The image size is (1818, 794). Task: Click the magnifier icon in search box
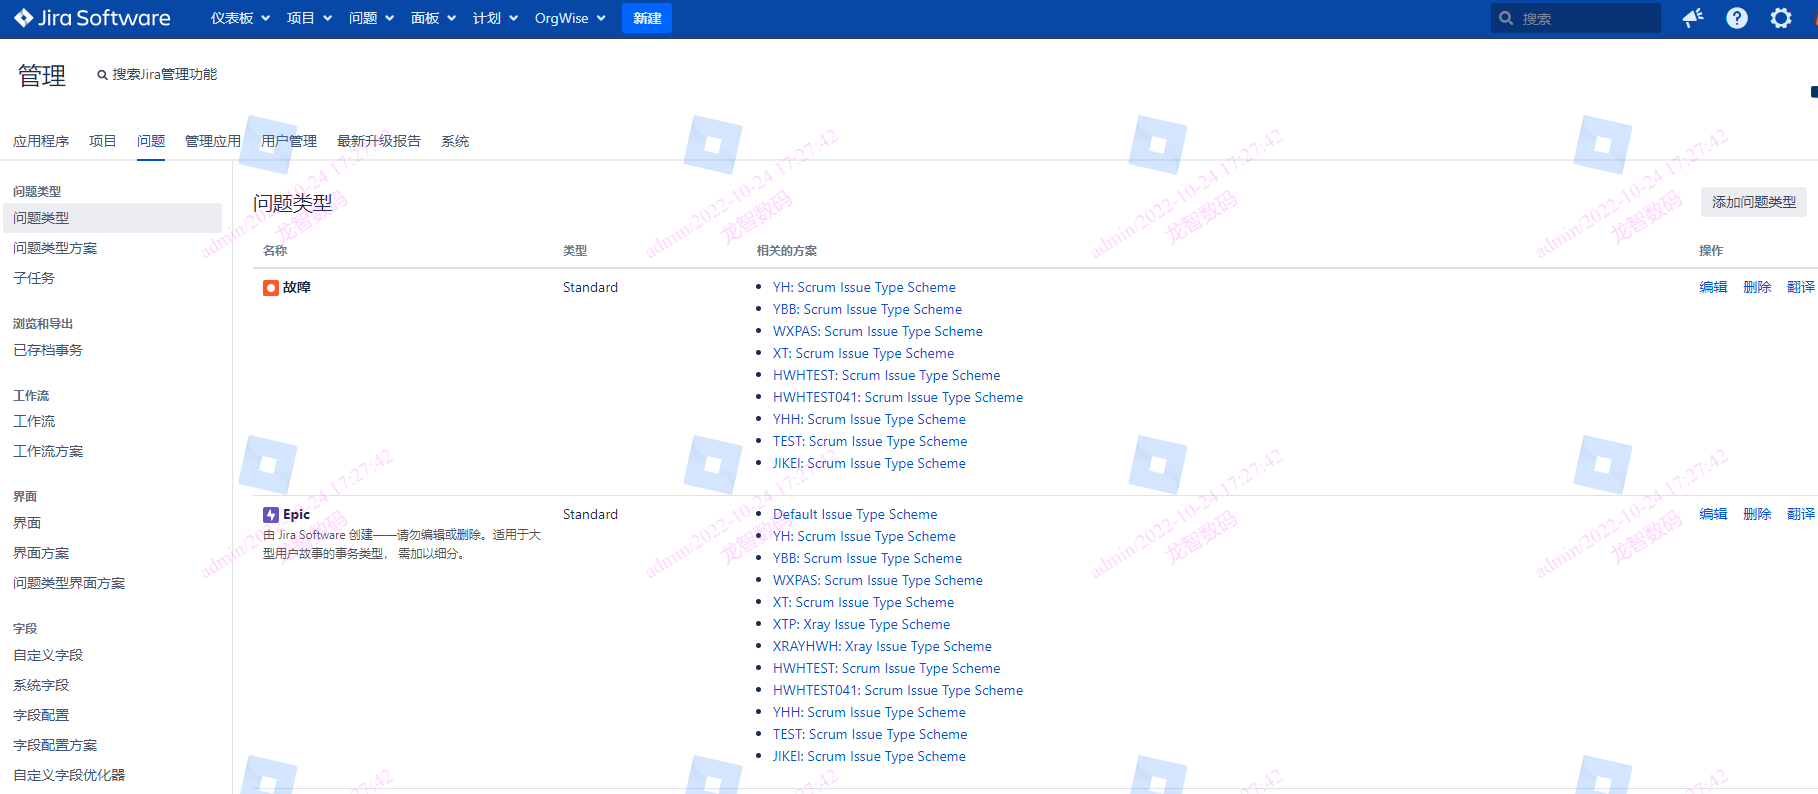tap(1506, 18)
